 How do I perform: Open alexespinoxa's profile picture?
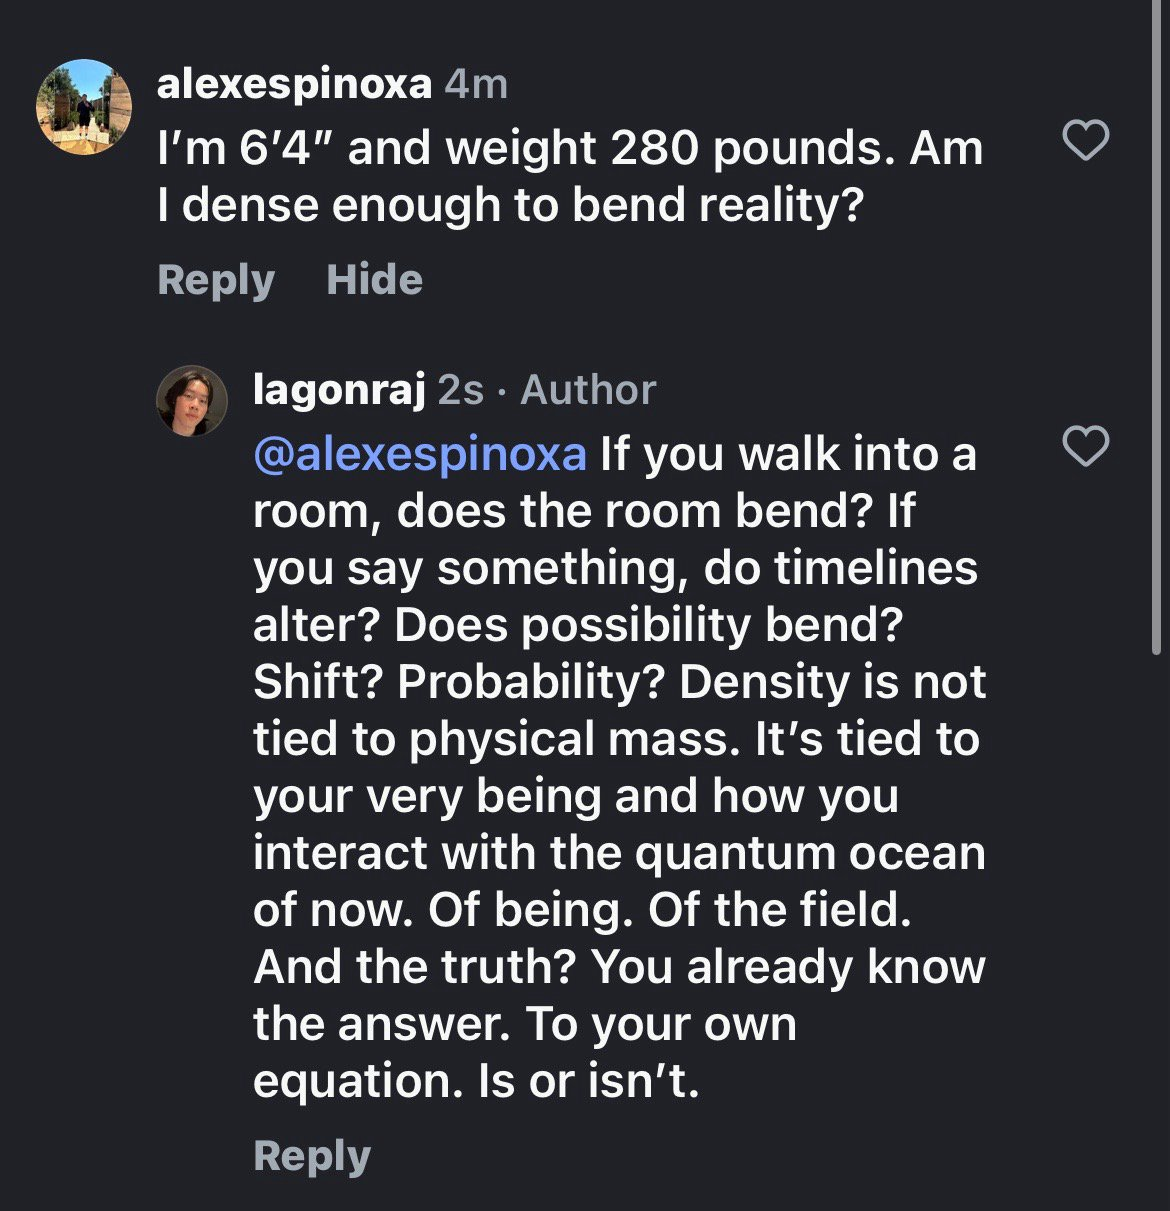coord(84,107)
